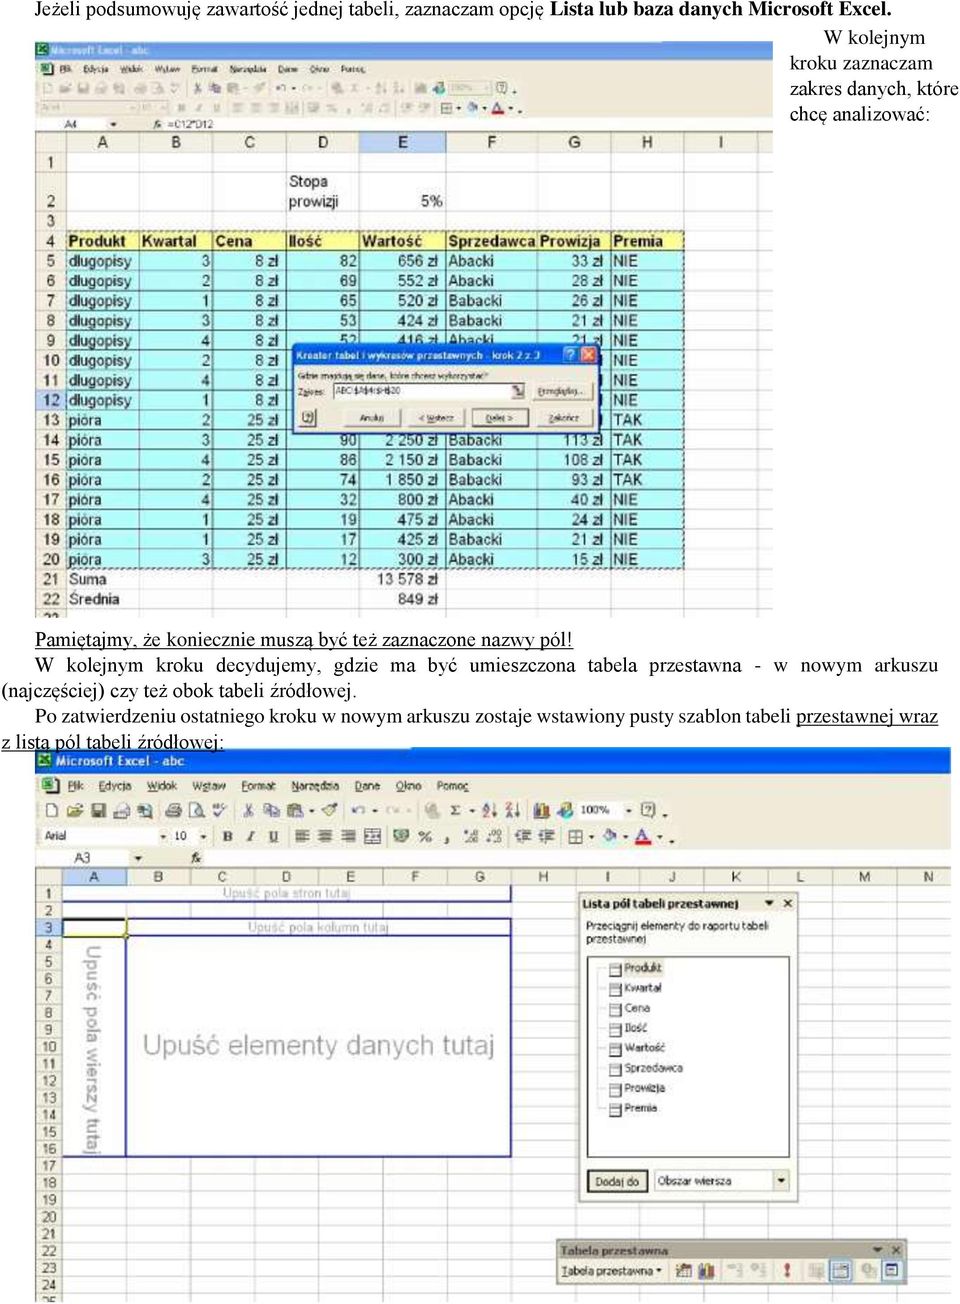Click the Spelling check icon in lower Excel
The image size is (960, 1304).
click(x=217, y=811)
